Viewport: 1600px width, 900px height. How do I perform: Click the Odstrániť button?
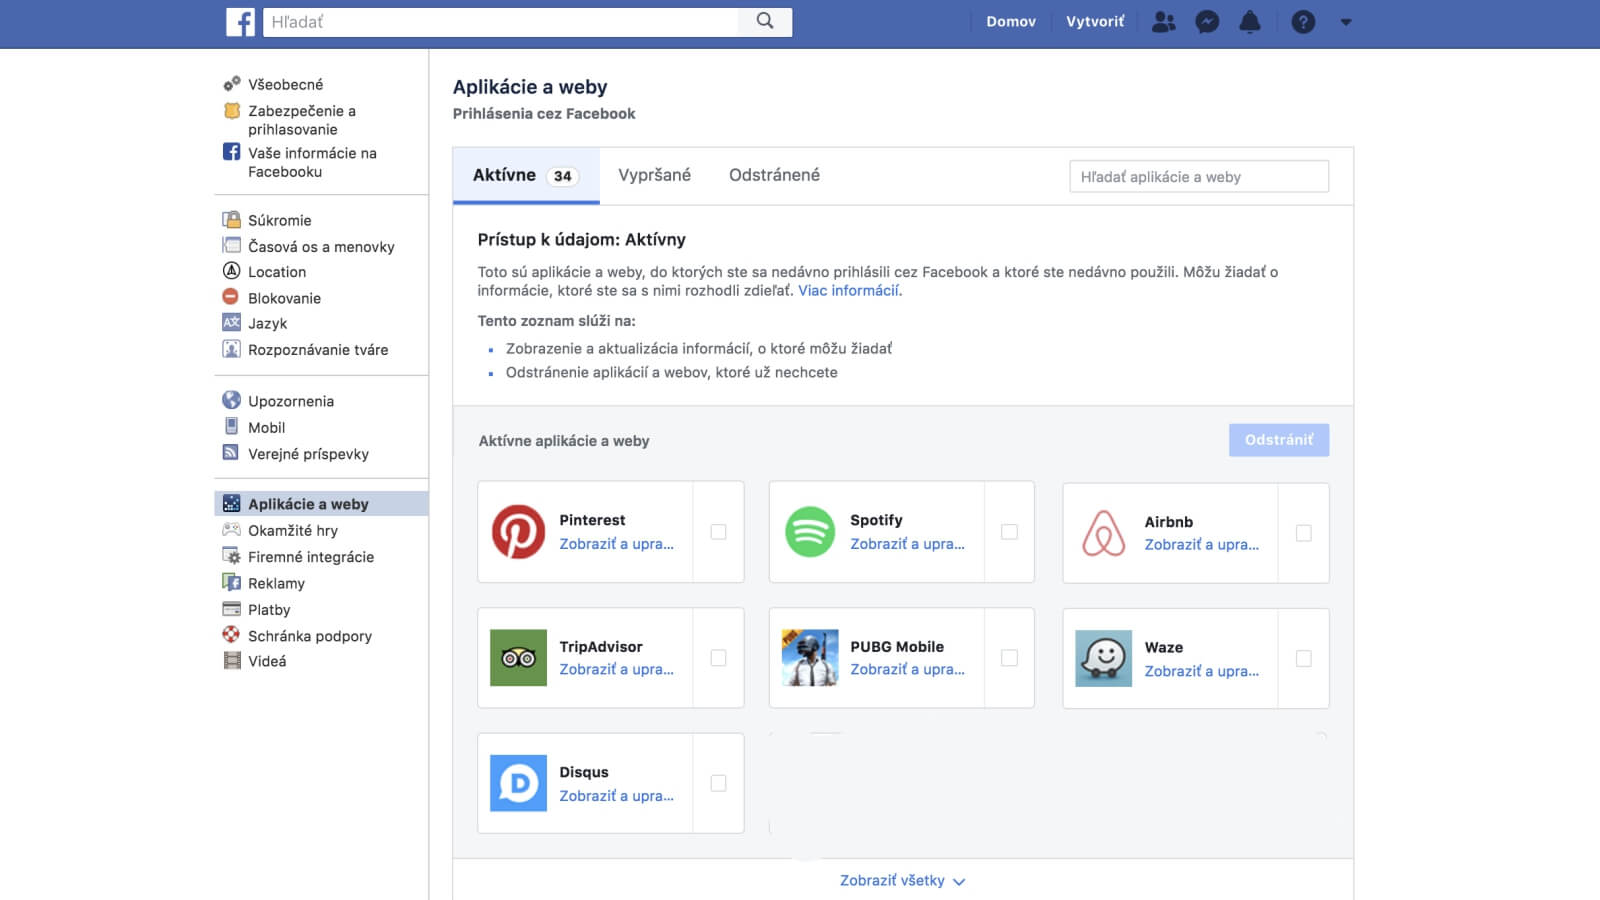(1279, 440)
